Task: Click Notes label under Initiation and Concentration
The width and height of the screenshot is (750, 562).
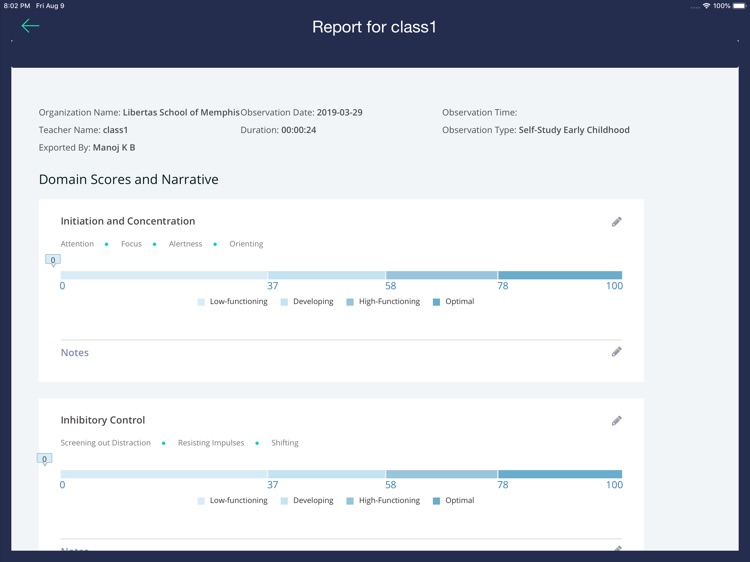Action: (75, 353)
